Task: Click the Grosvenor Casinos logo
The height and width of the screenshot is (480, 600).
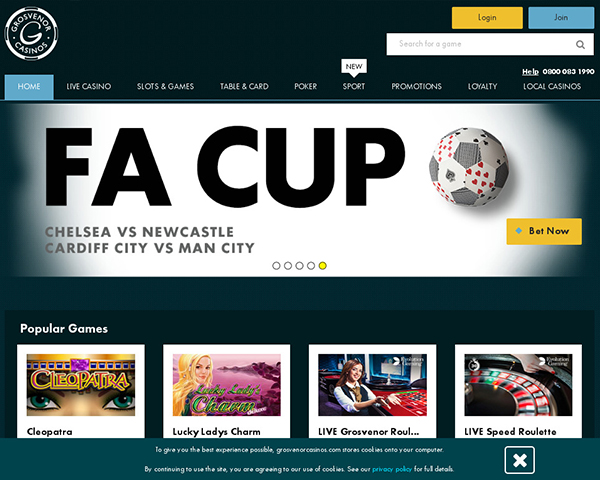Action: (x=31, y=34)
